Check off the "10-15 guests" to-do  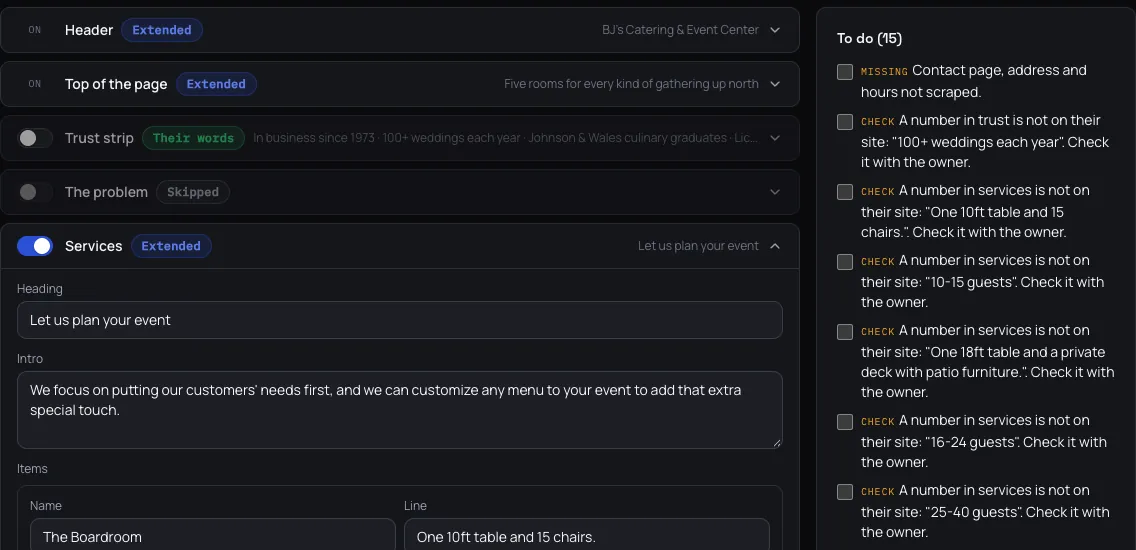845,262
